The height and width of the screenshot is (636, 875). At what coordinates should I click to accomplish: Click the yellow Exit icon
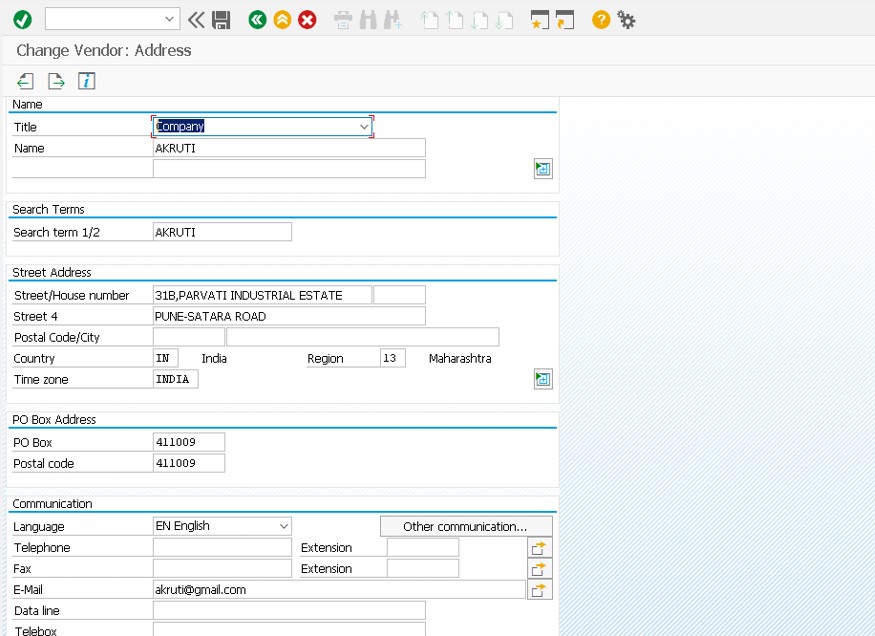point(282,20)
